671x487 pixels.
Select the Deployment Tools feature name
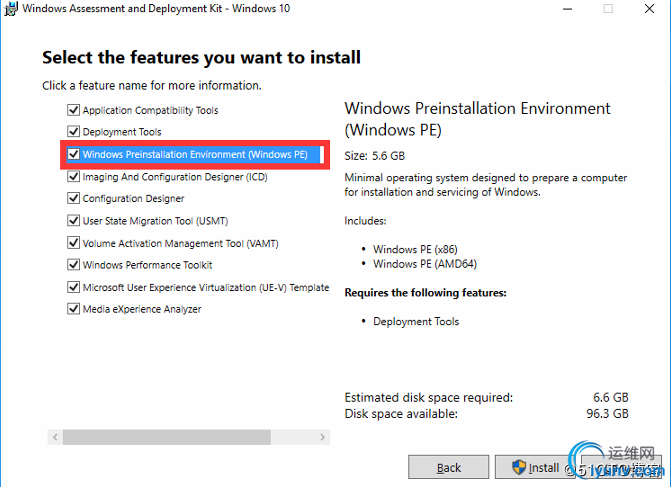pos(122,132)
